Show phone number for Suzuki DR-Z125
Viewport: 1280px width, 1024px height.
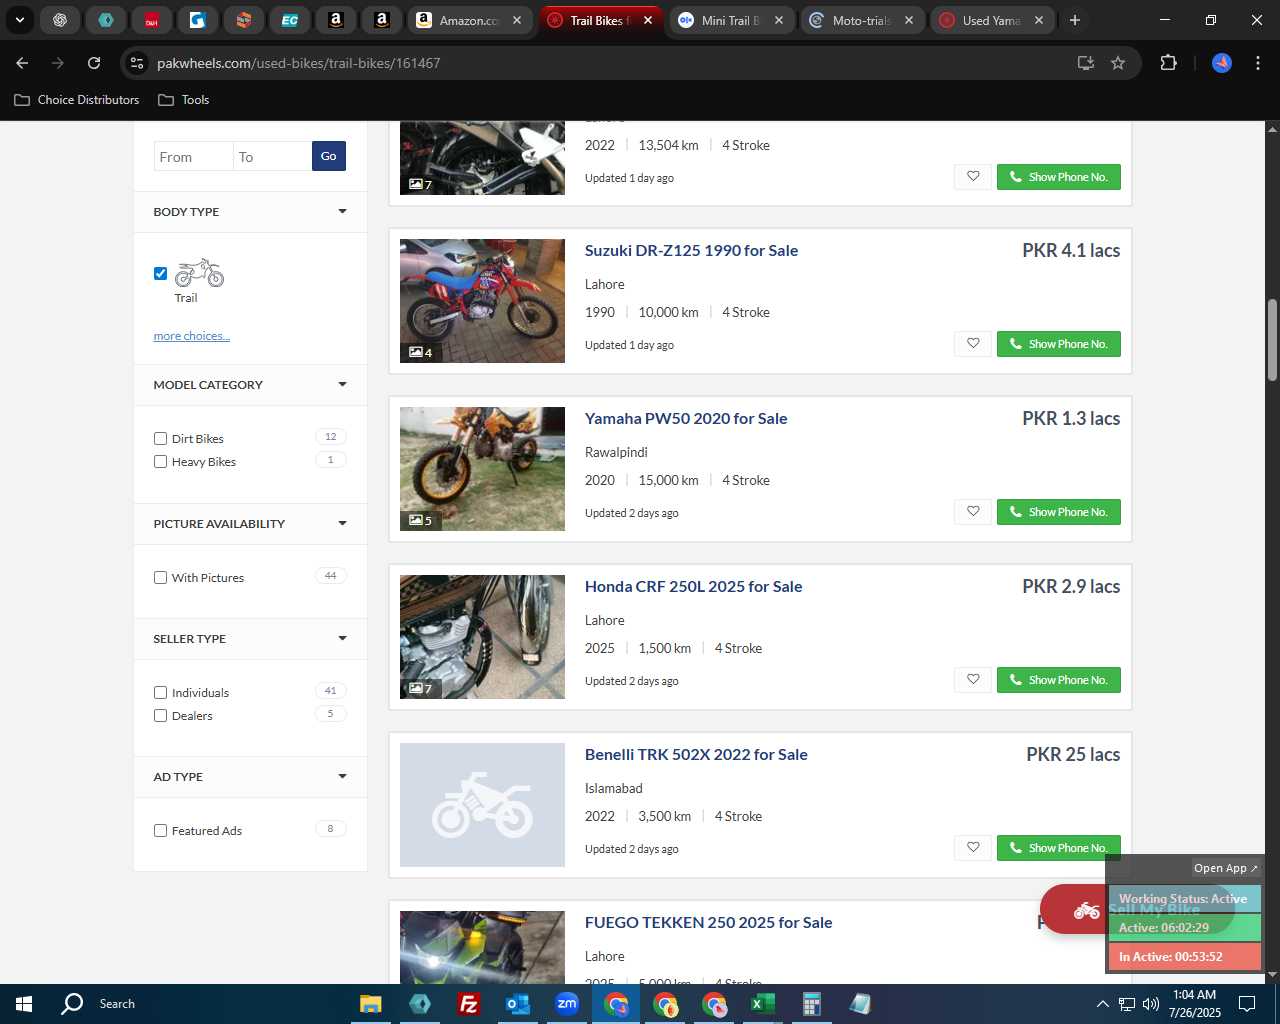pos(1058,344)
